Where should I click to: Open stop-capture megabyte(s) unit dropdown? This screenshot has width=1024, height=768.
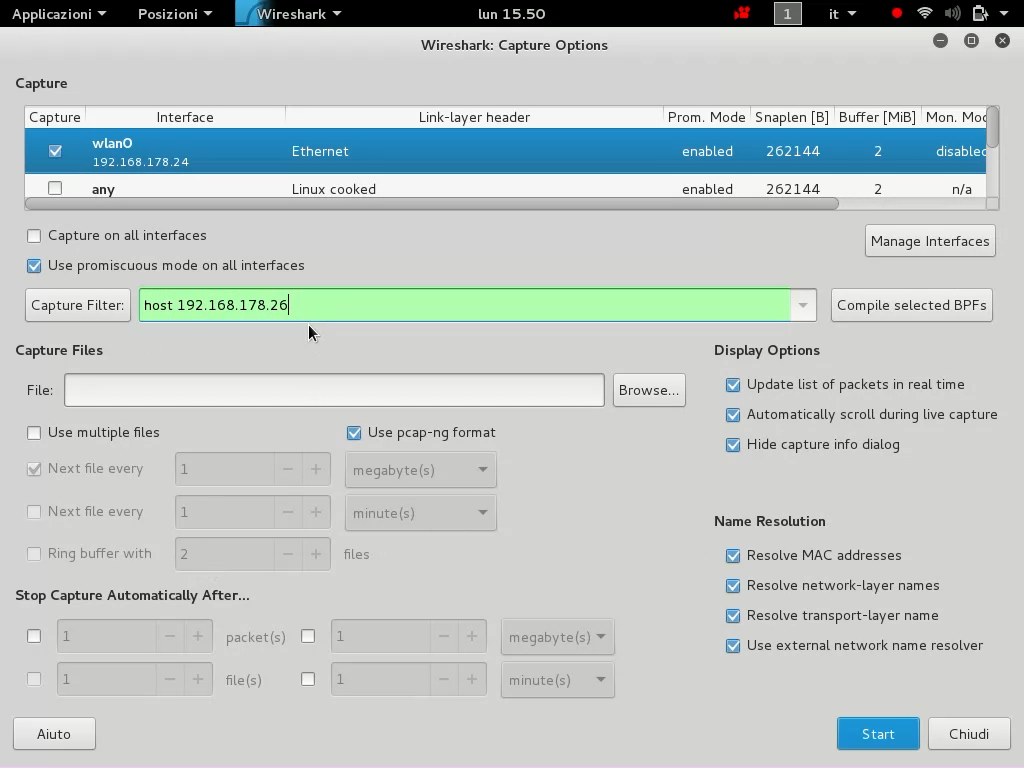[558, 637]
